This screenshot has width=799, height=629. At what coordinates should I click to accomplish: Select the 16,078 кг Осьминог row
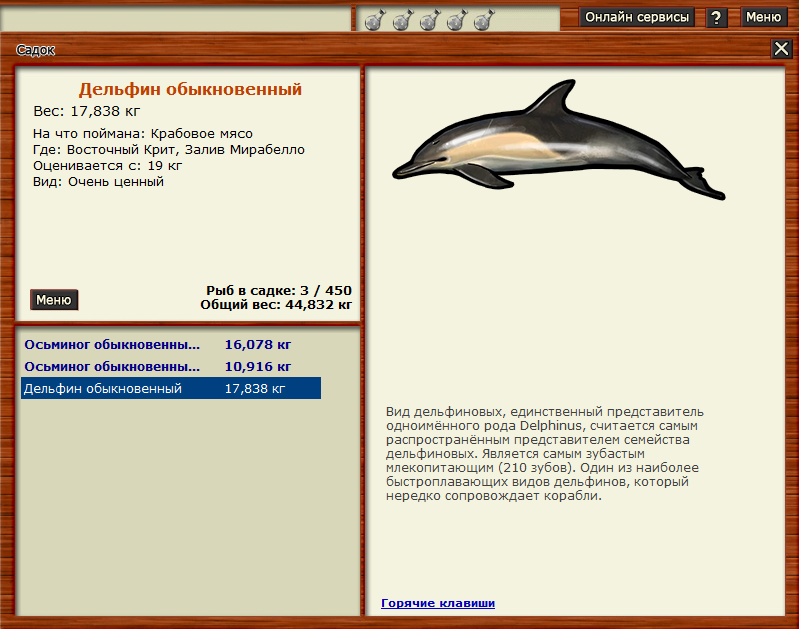click(171, 345)
